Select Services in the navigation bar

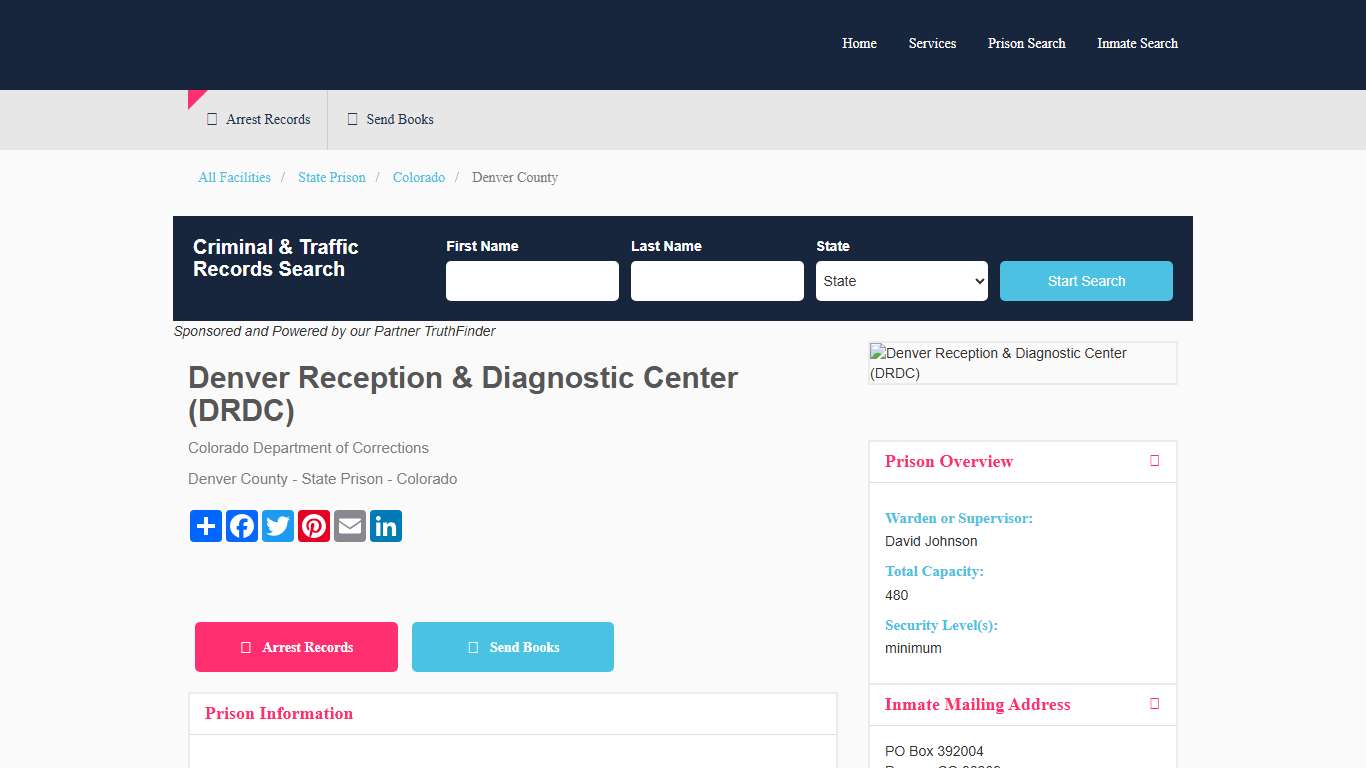coord(932,43)
